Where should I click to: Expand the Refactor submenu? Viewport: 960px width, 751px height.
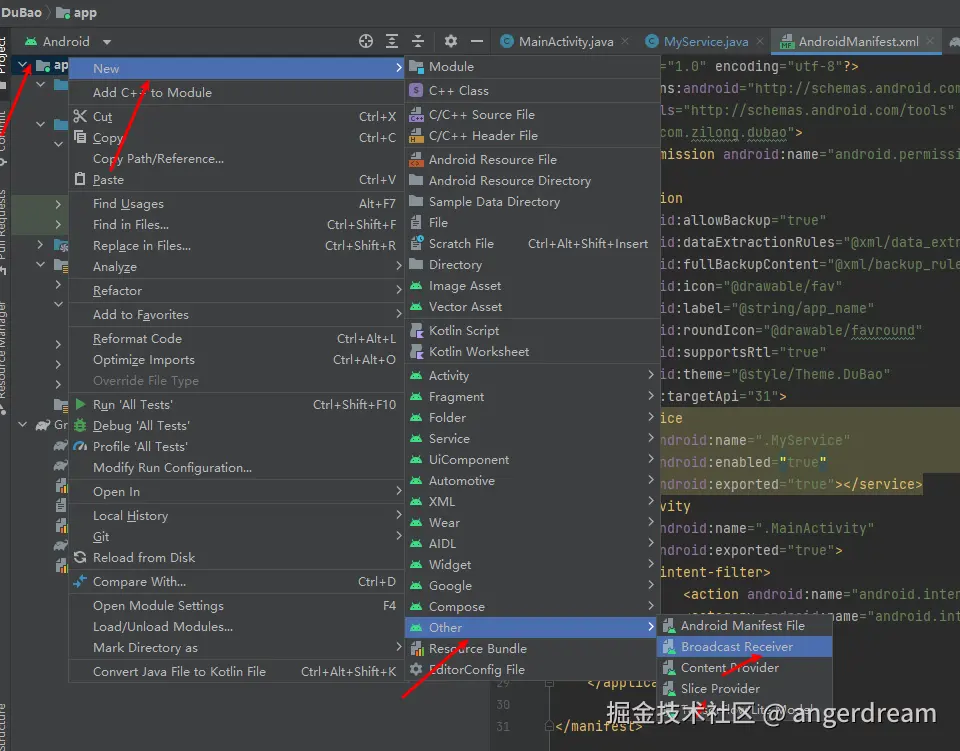pyautogui.click(x=236, y=291)
